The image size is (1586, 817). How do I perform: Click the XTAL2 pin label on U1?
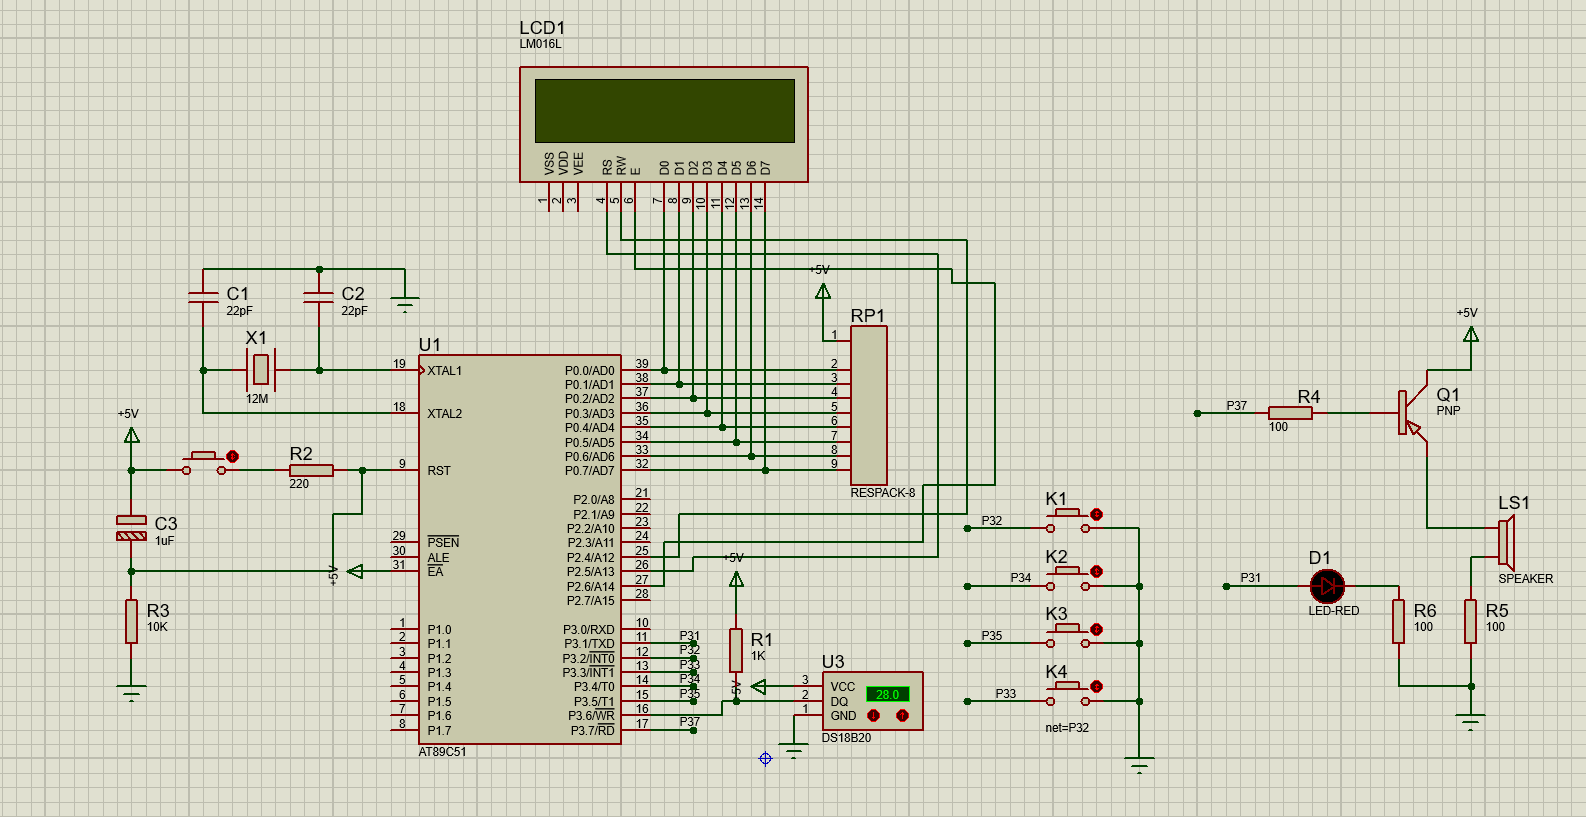pyautogui.click(x=445, y=414)
